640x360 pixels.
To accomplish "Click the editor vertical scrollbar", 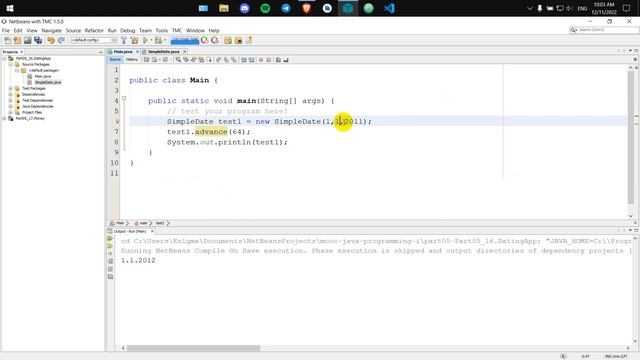I will [x=631, y=138].
